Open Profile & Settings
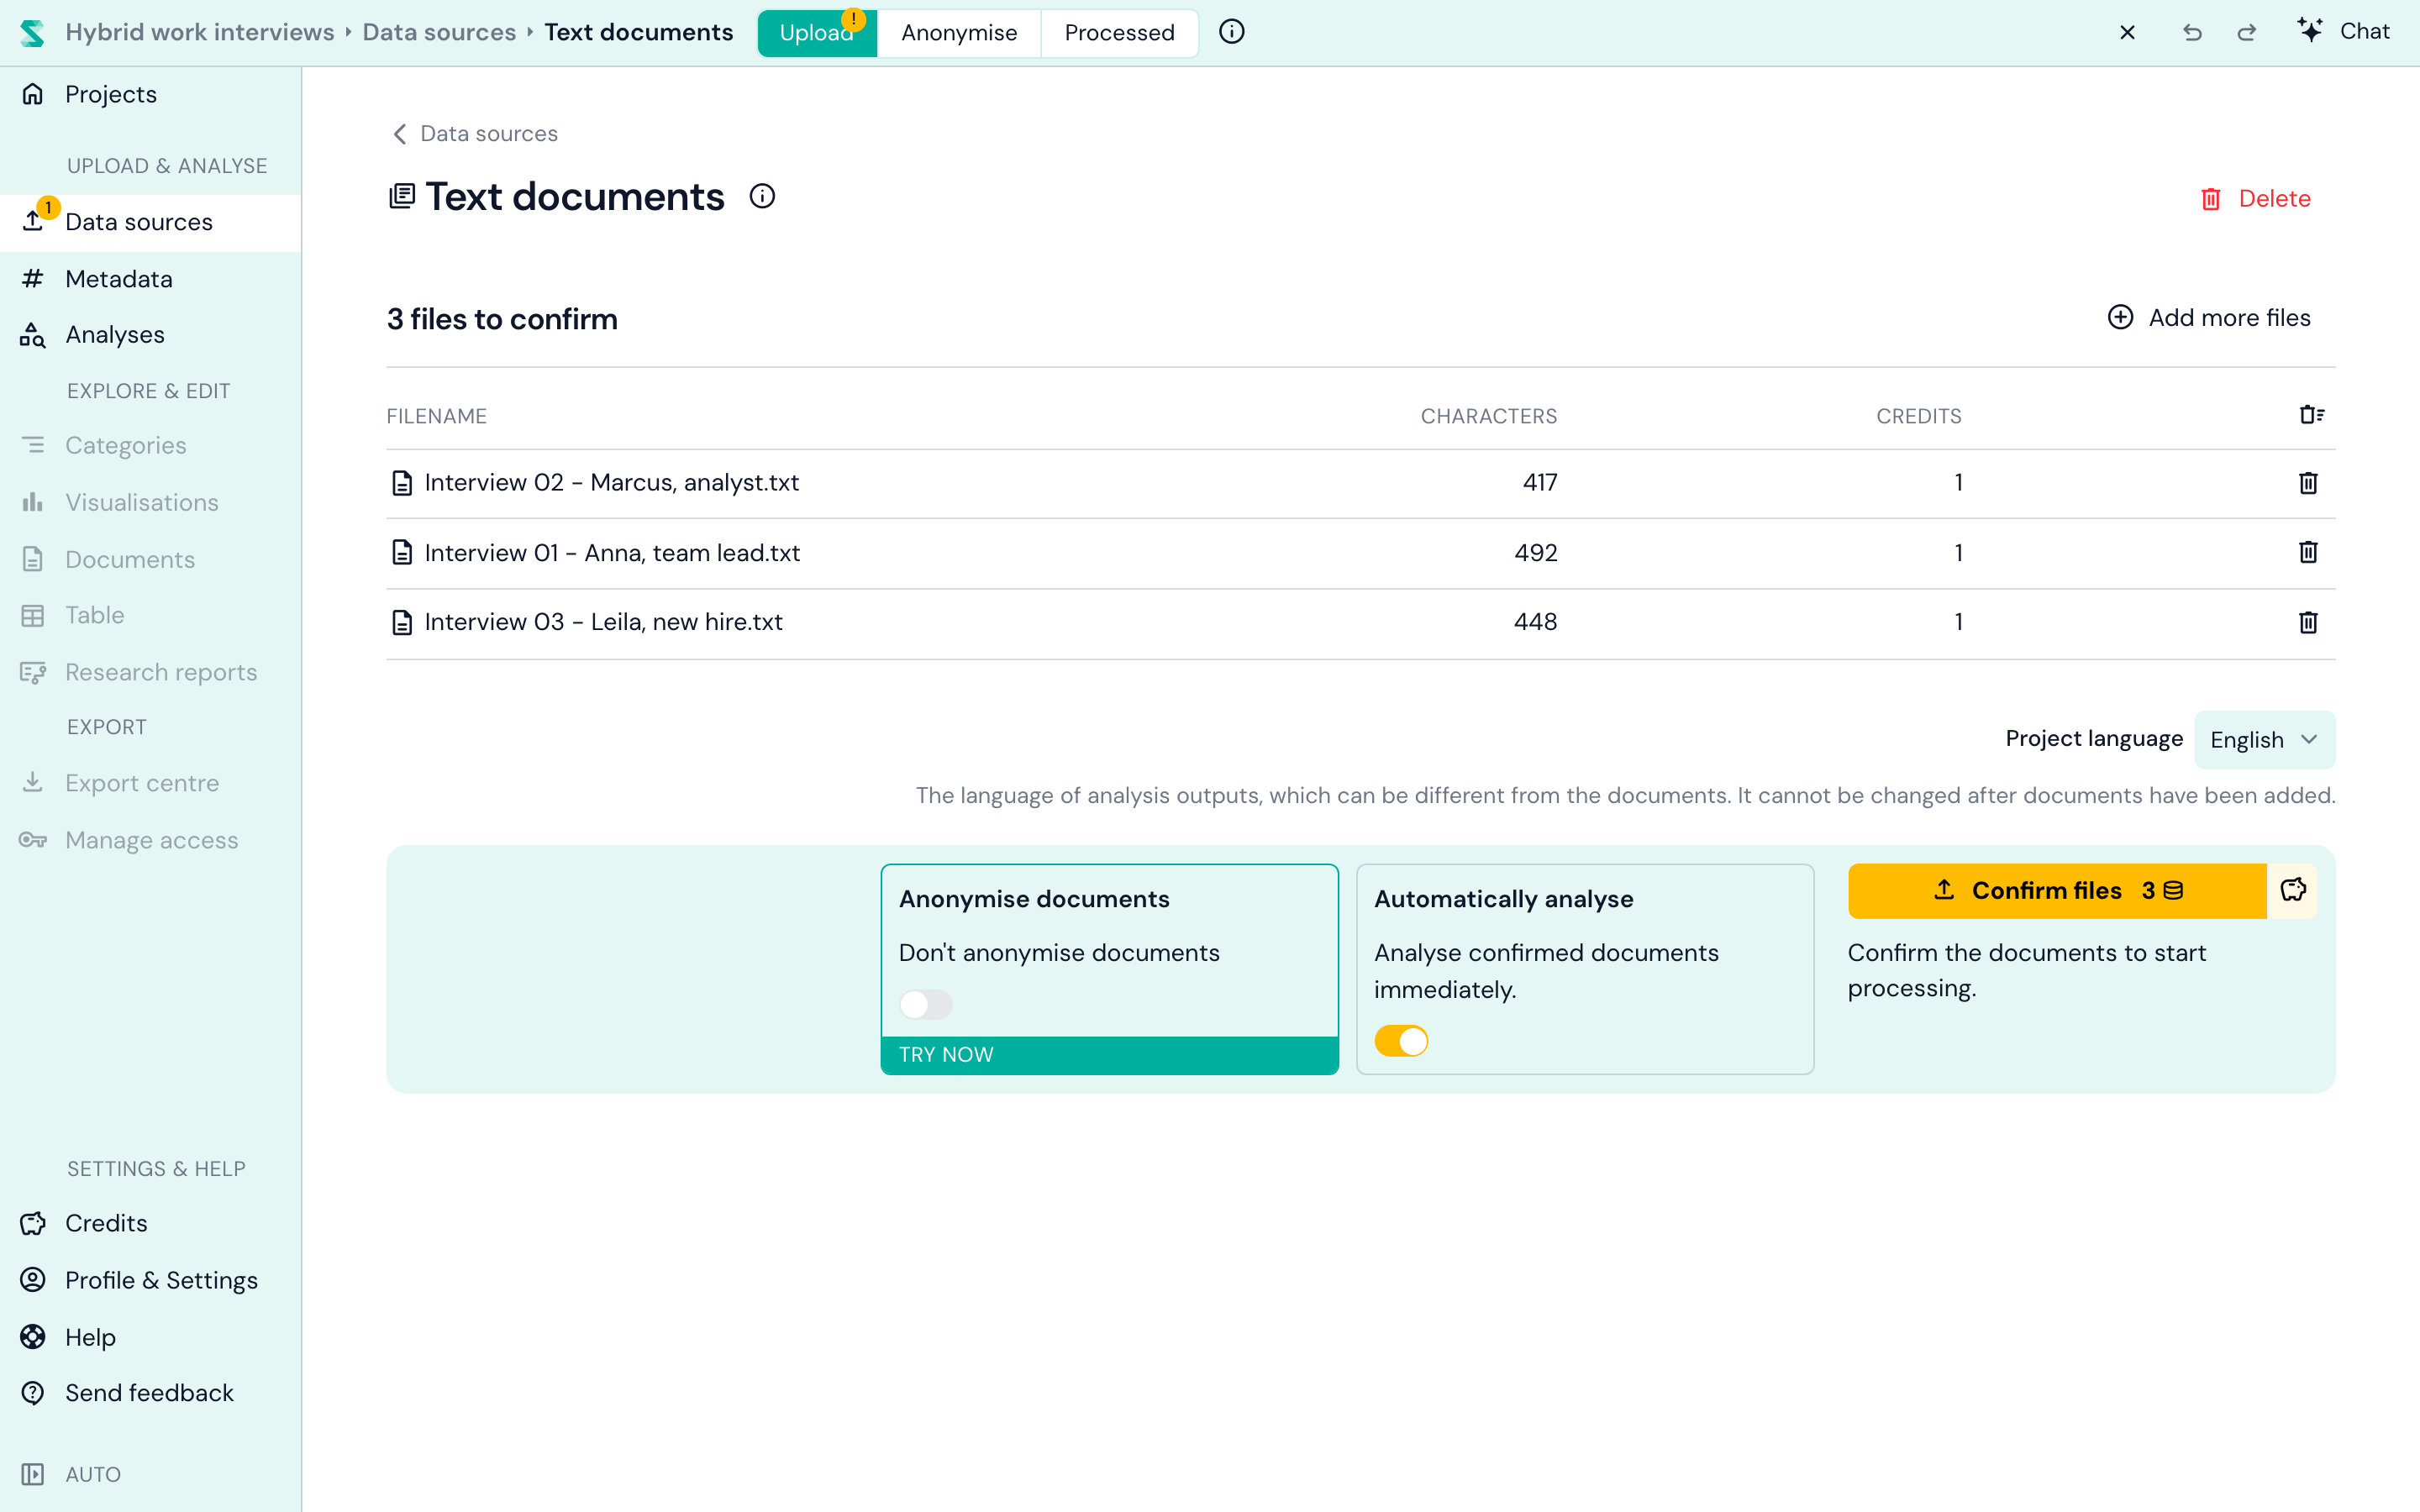The width and height of the screenshot is (2420, 1512). tap(161, 1280)
